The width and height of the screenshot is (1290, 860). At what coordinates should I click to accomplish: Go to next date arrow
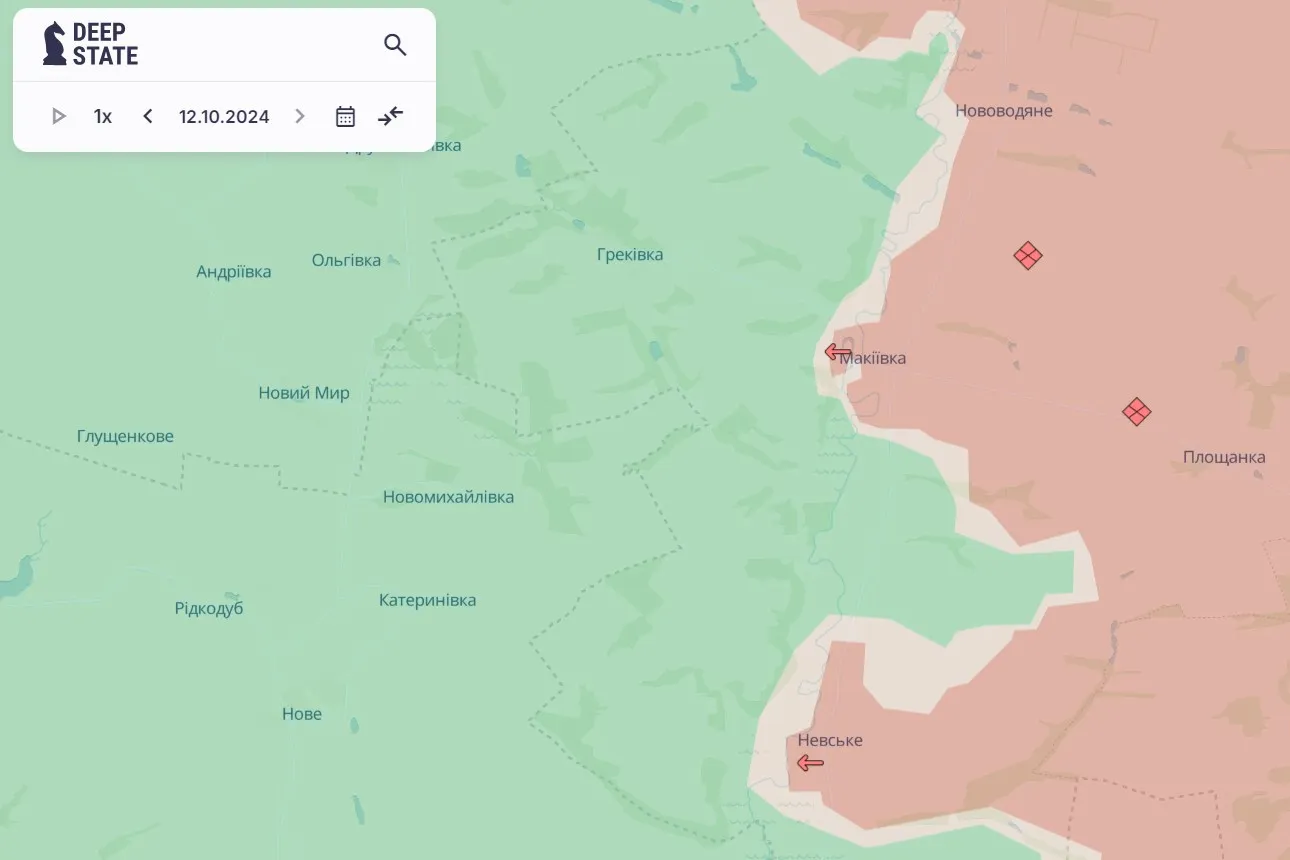click(299, 117)
